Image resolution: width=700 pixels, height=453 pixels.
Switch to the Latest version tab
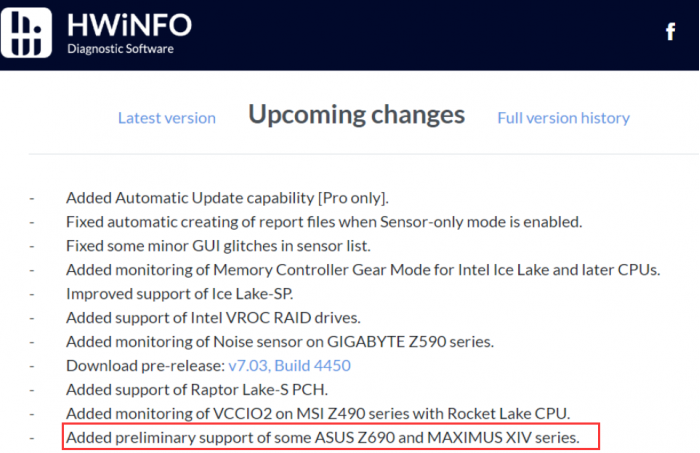166,118
